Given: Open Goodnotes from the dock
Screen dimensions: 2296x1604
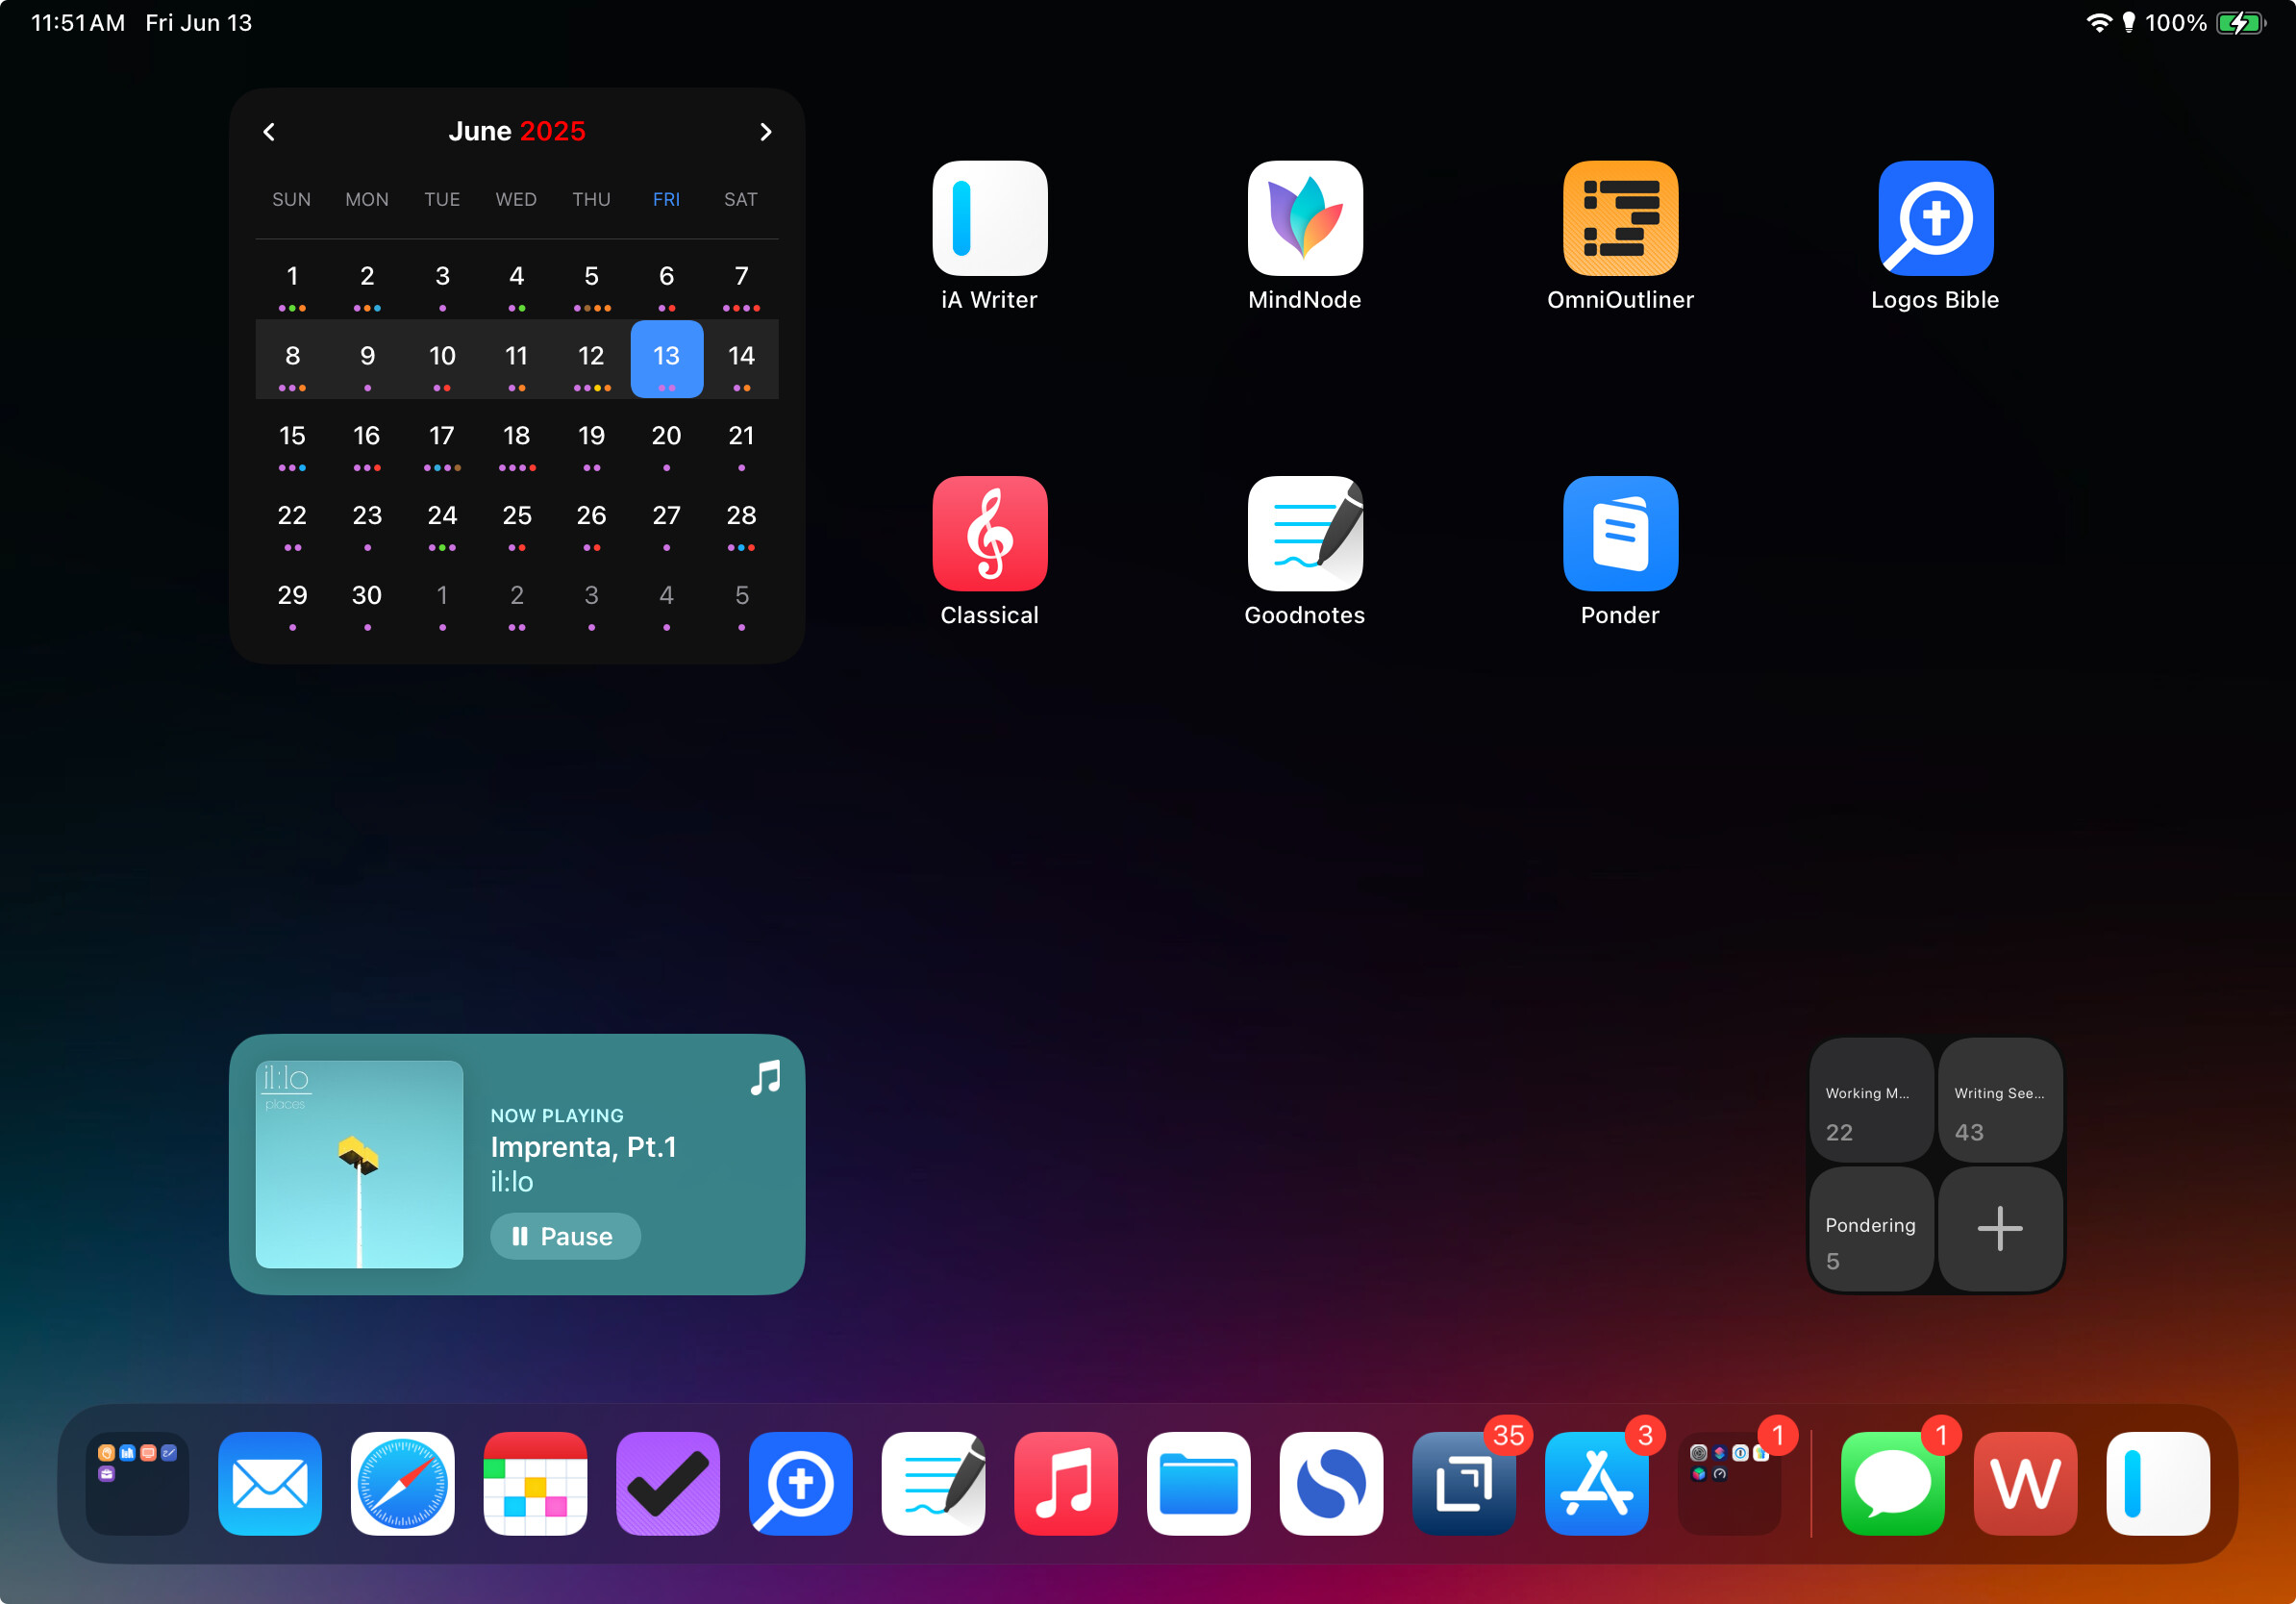Looking at the screenshot, I should click(x=933, y=1483).
